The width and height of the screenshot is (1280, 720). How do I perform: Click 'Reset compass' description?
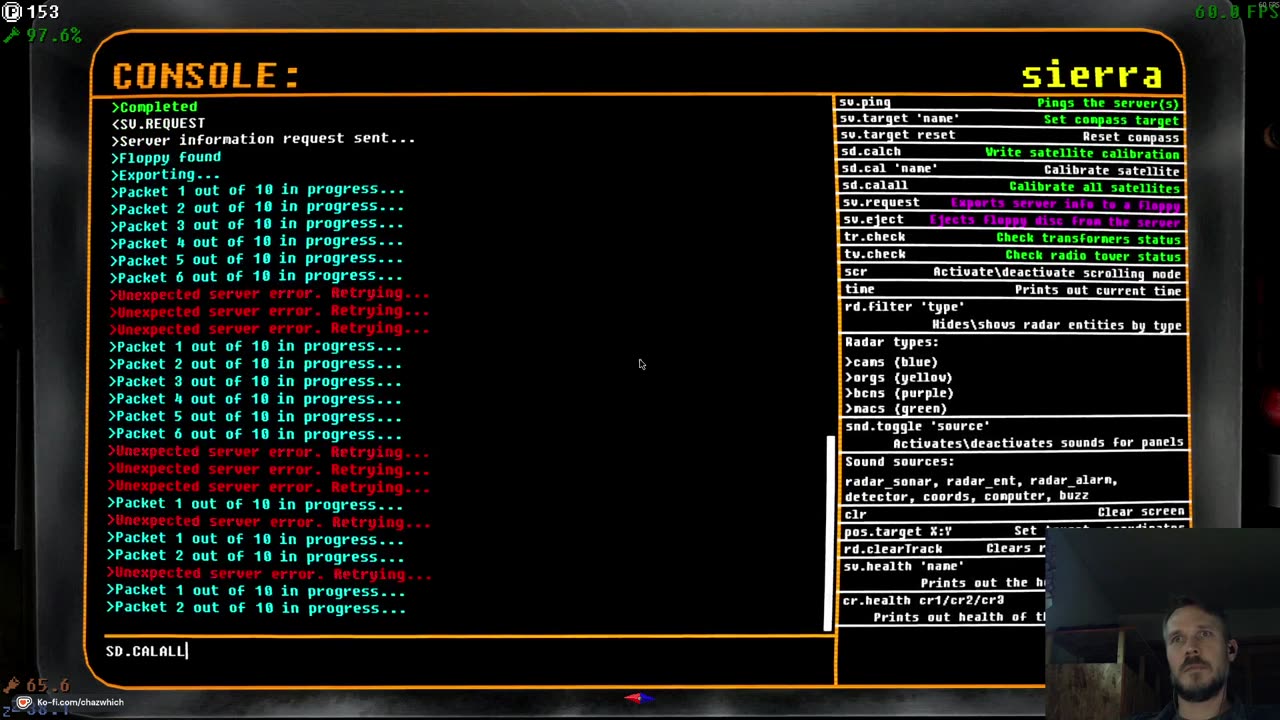click(1131, 137)
